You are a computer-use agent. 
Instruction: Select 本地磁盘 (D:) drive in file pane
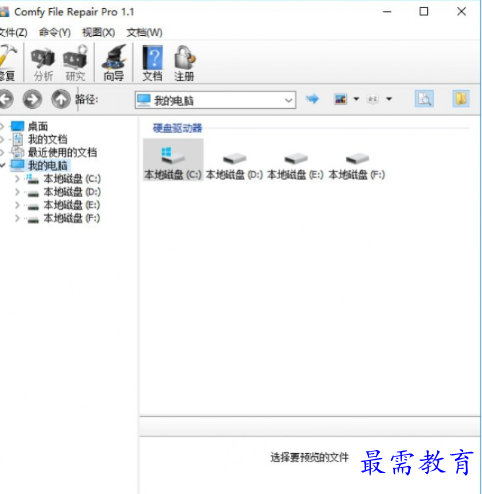(234, 166)
